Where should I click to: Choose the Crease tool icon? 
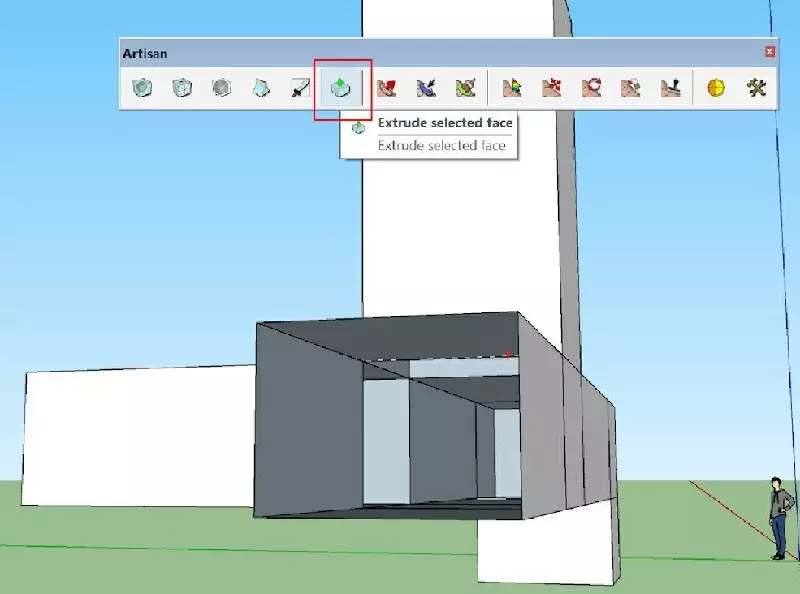261,87
